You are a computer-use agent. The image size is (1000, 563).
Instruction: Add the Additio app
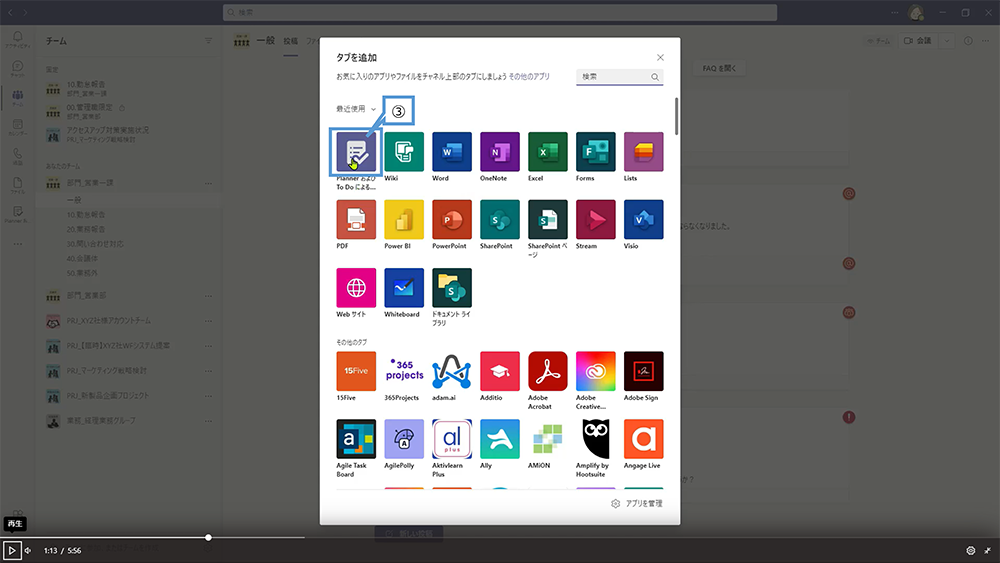tap(499, 371)
